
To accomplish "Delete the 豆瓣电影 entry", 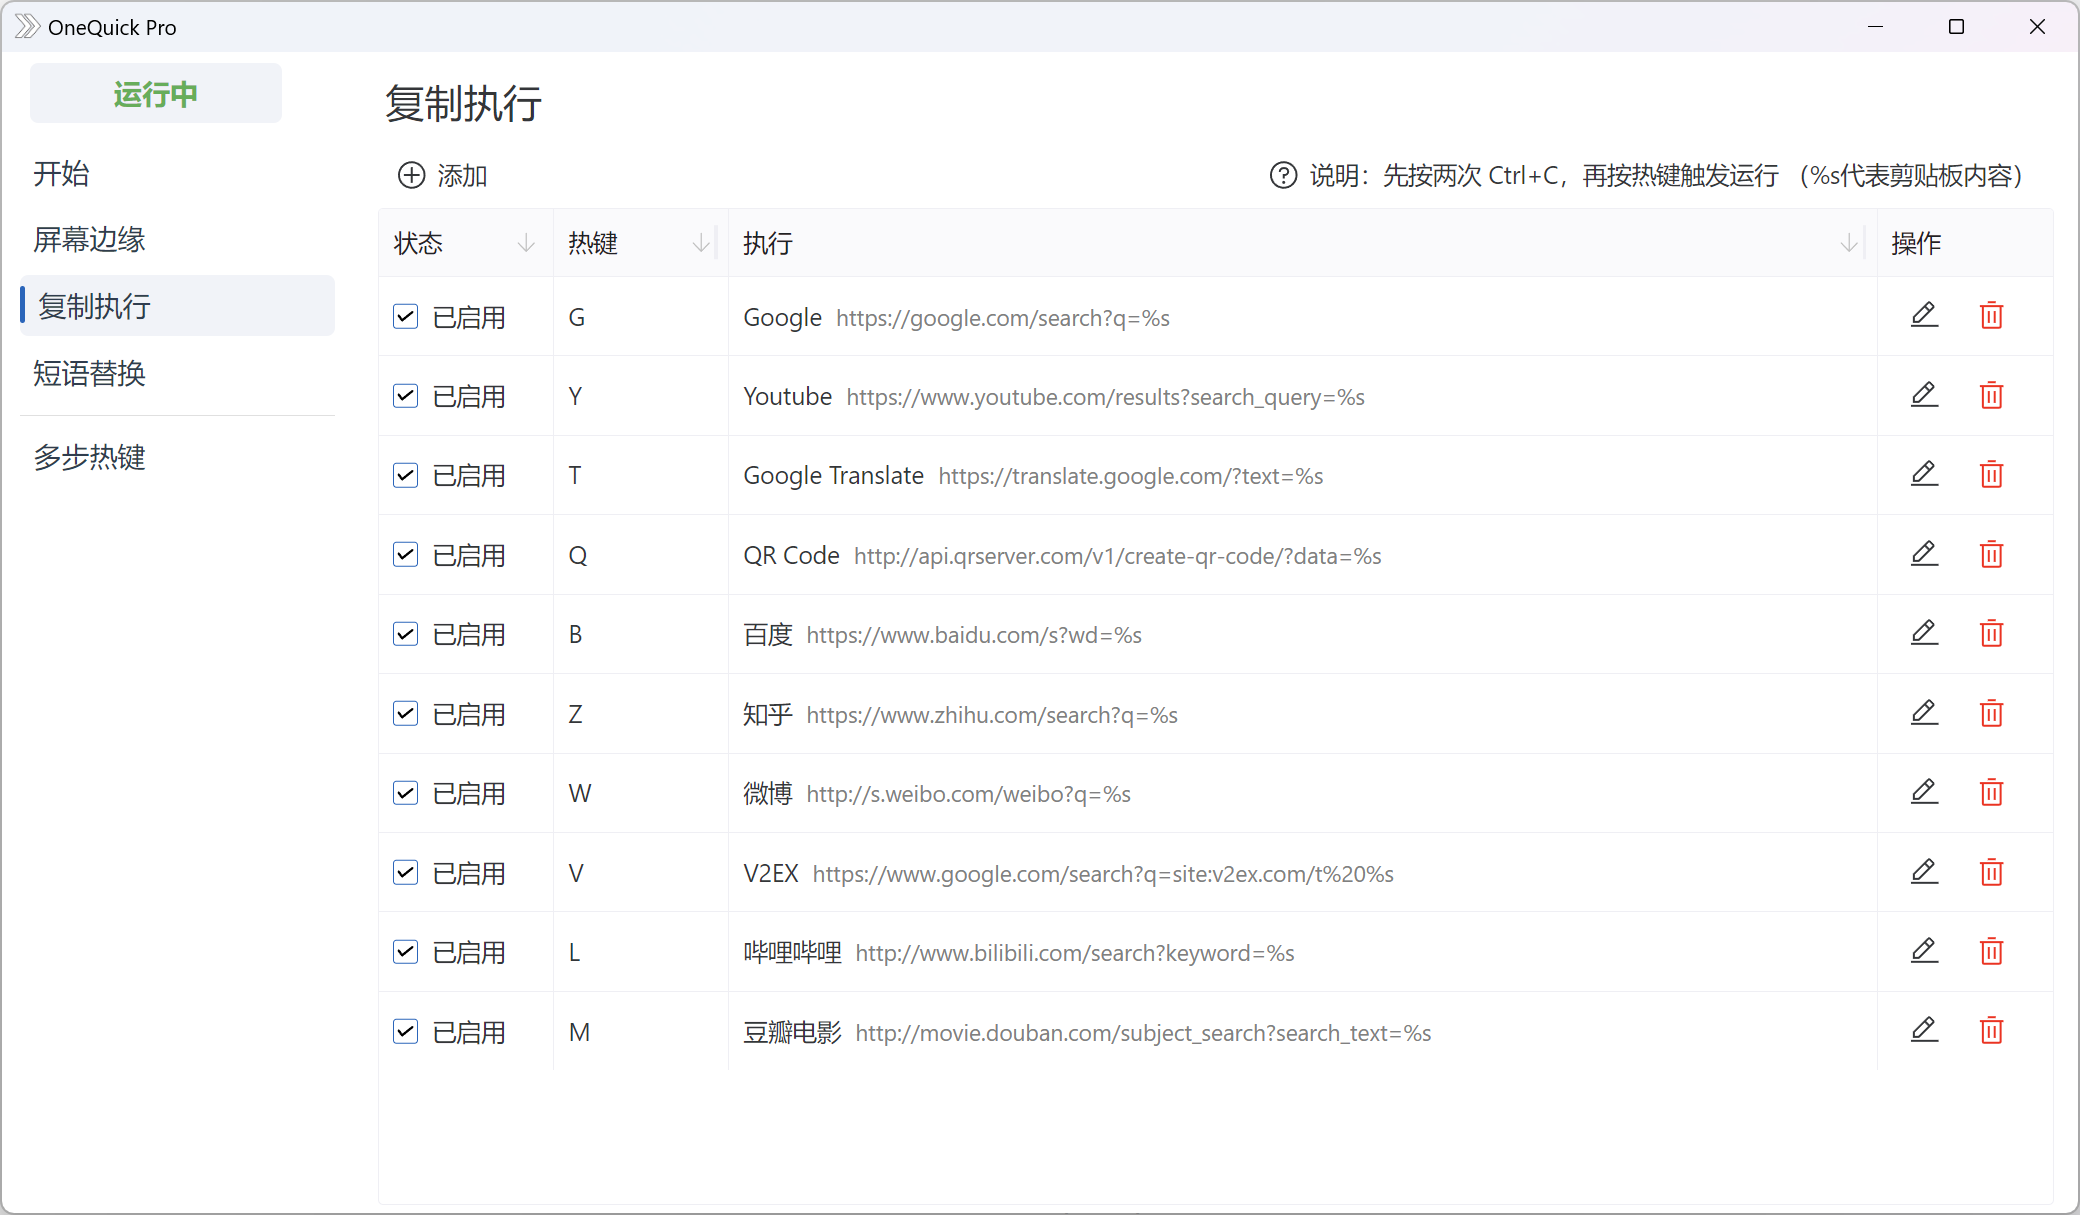I will (x=1991, y=1031).
